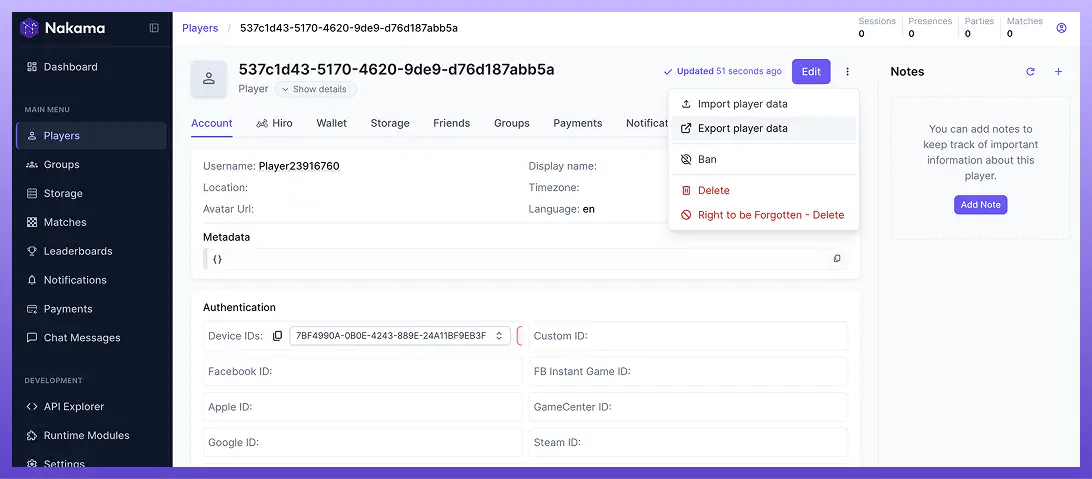The height and width of the screenshot is (479, 1092).
Task: Go to Matches in sidebar
Action: [91, 222]
